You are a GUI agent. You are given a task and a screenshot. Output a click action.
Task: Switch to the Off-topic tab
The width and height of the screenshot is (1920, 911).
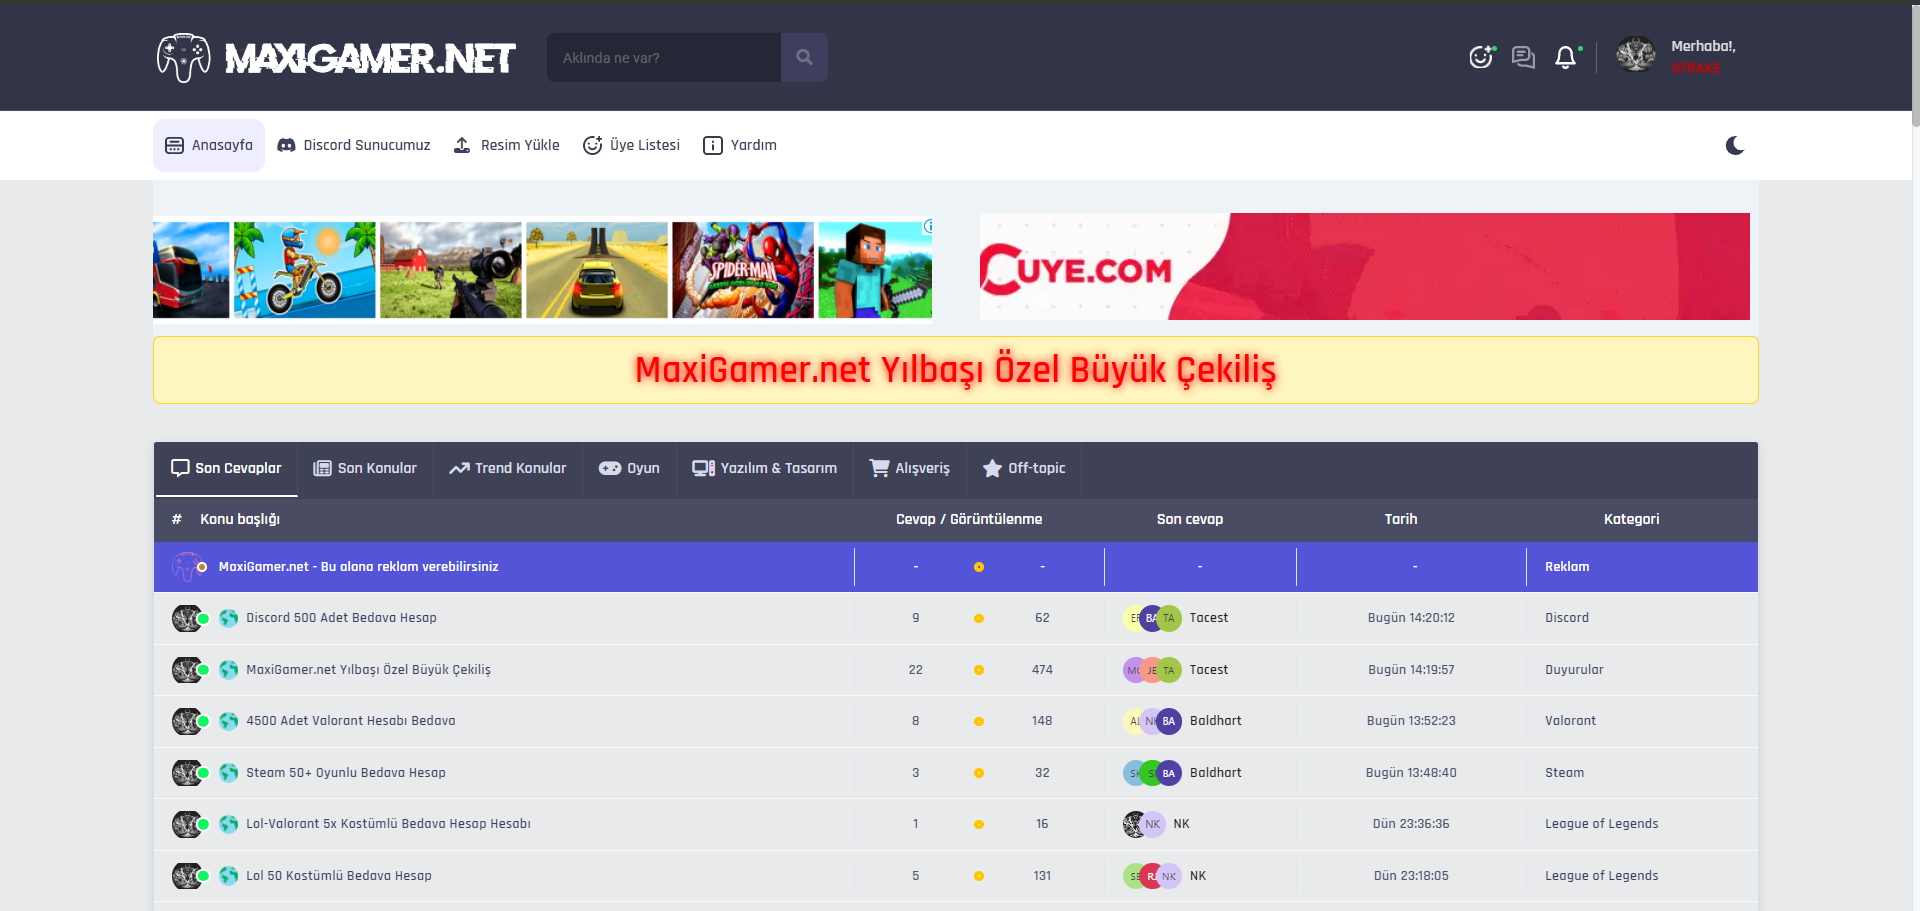point(1024,468)
